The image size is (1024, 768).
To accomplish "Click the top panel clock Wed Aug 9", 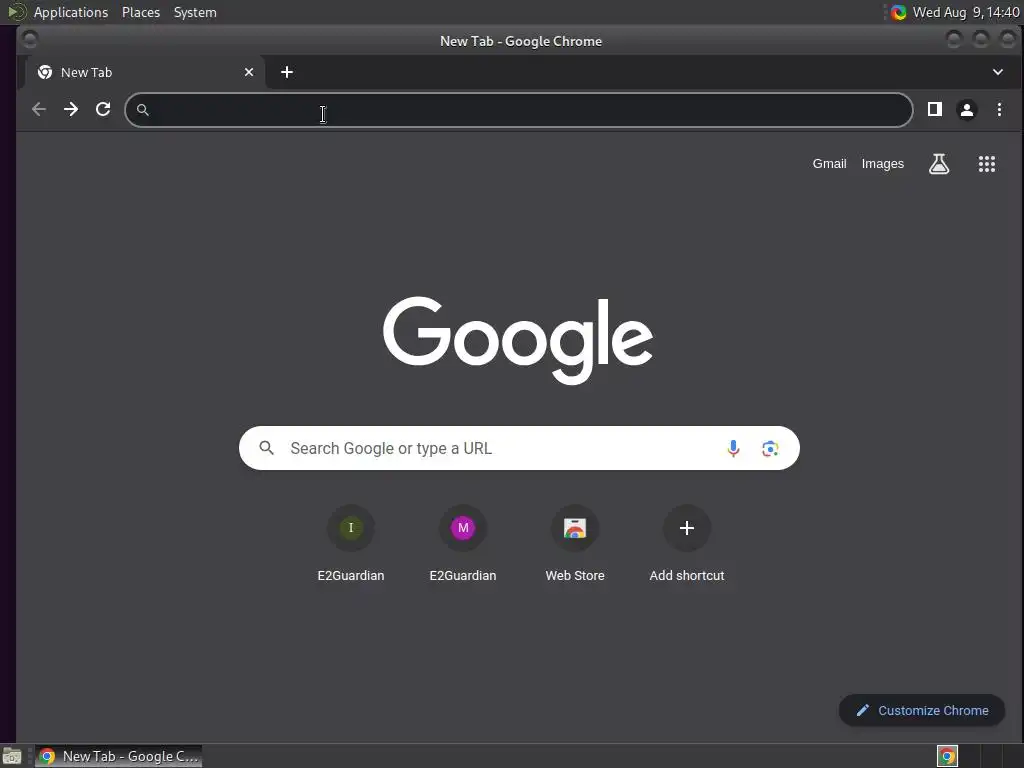I will point(965,12).
